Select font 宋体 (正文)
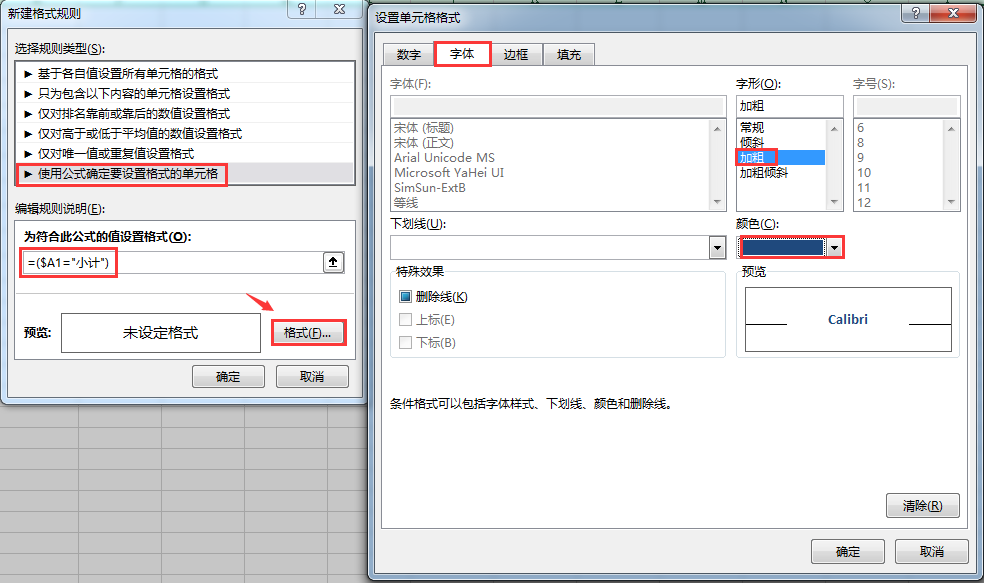The height and width of the screenshot is (583, 984). pos(424,142)
